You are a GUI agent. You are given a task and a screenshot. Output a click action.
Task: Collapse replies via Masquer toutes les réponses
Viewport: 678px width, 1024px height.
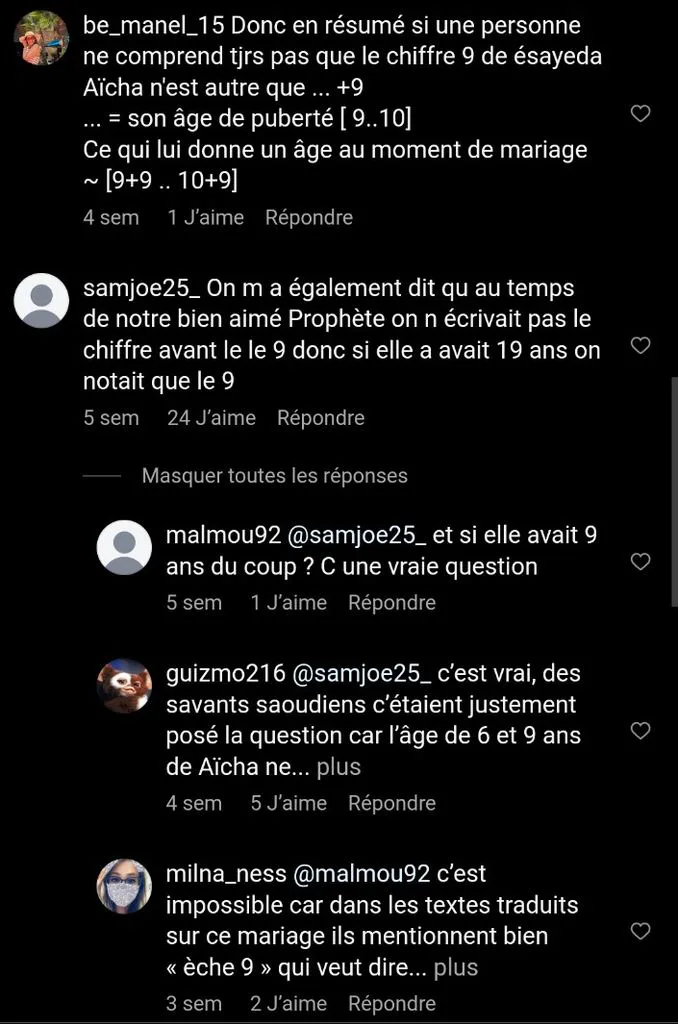(x=274, y=475)
